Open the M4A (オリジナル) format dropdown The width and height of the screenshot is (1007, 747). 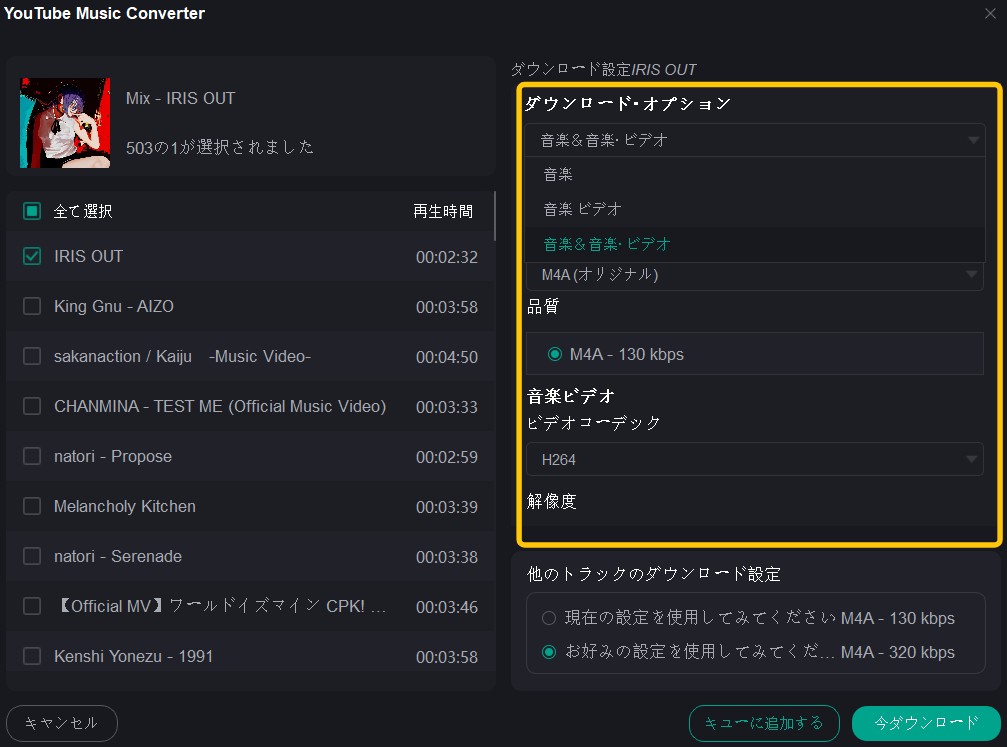(x=755, y=276)
